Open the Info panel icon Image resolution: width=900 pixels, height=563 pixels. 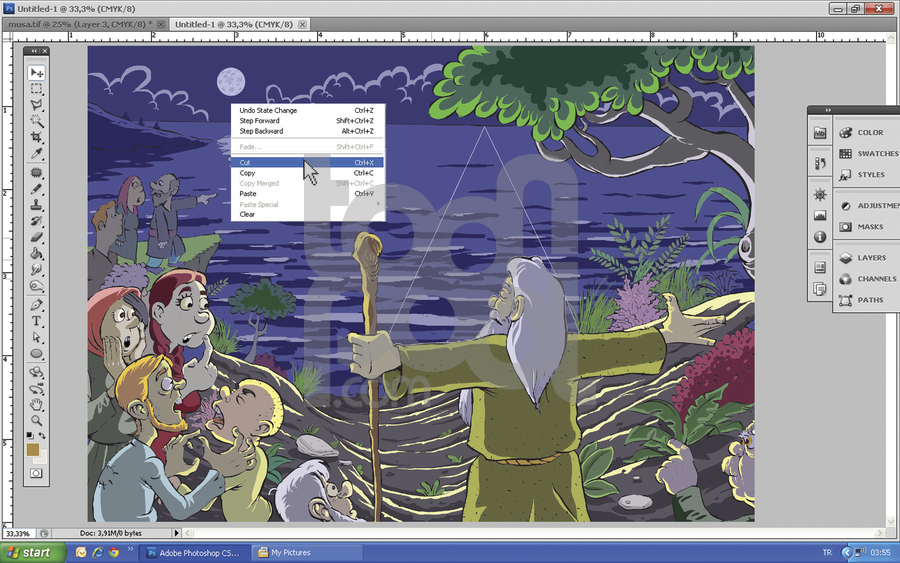tap(820, 236)
